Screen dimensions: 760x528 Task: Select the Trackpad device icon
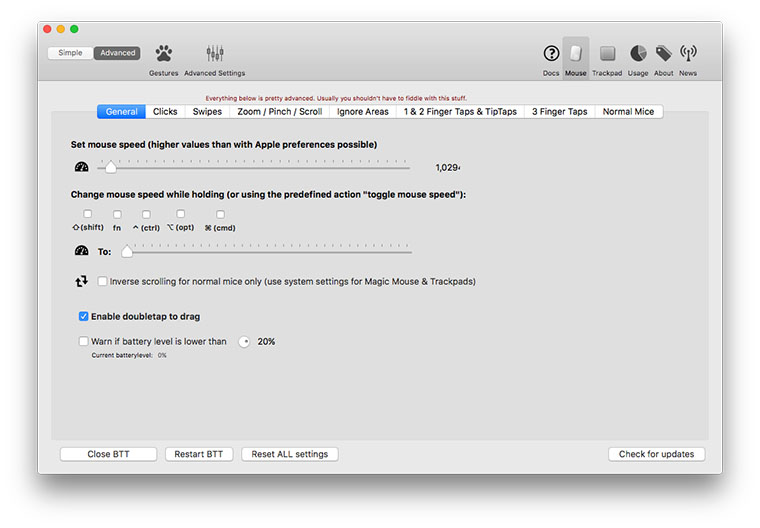click(607, 53)
